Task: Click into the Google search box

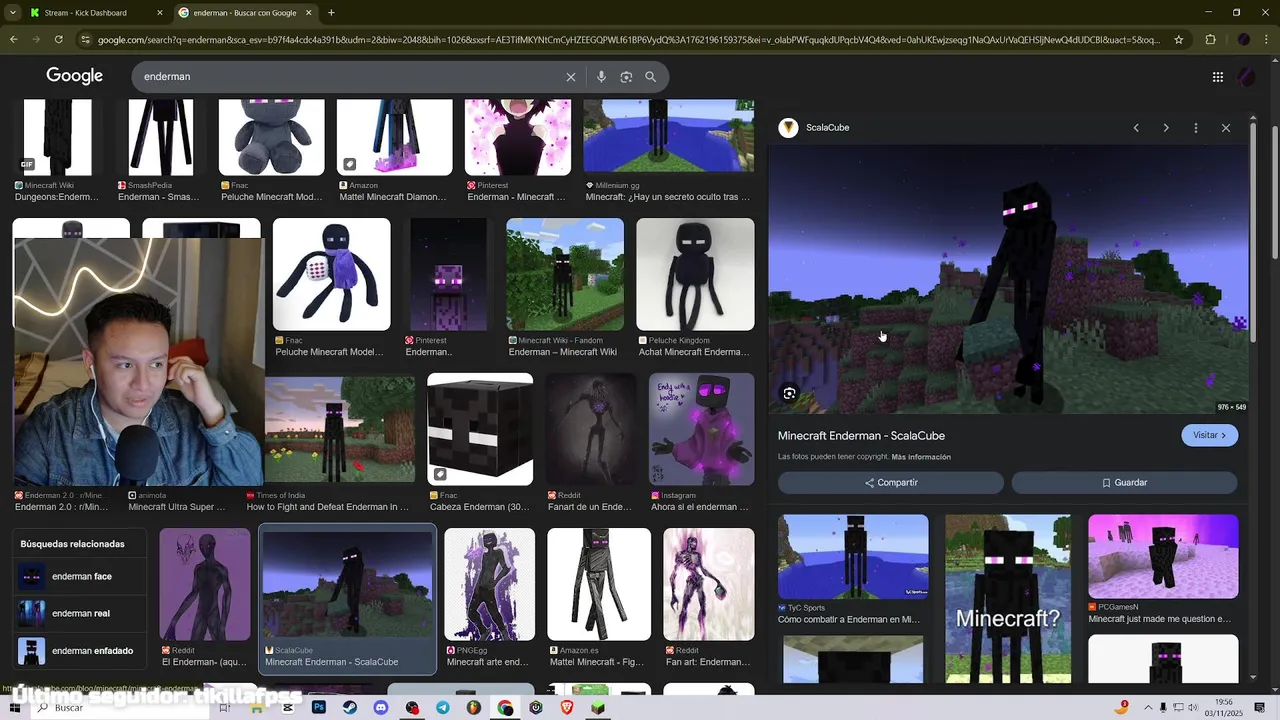Action: (350, 77)
